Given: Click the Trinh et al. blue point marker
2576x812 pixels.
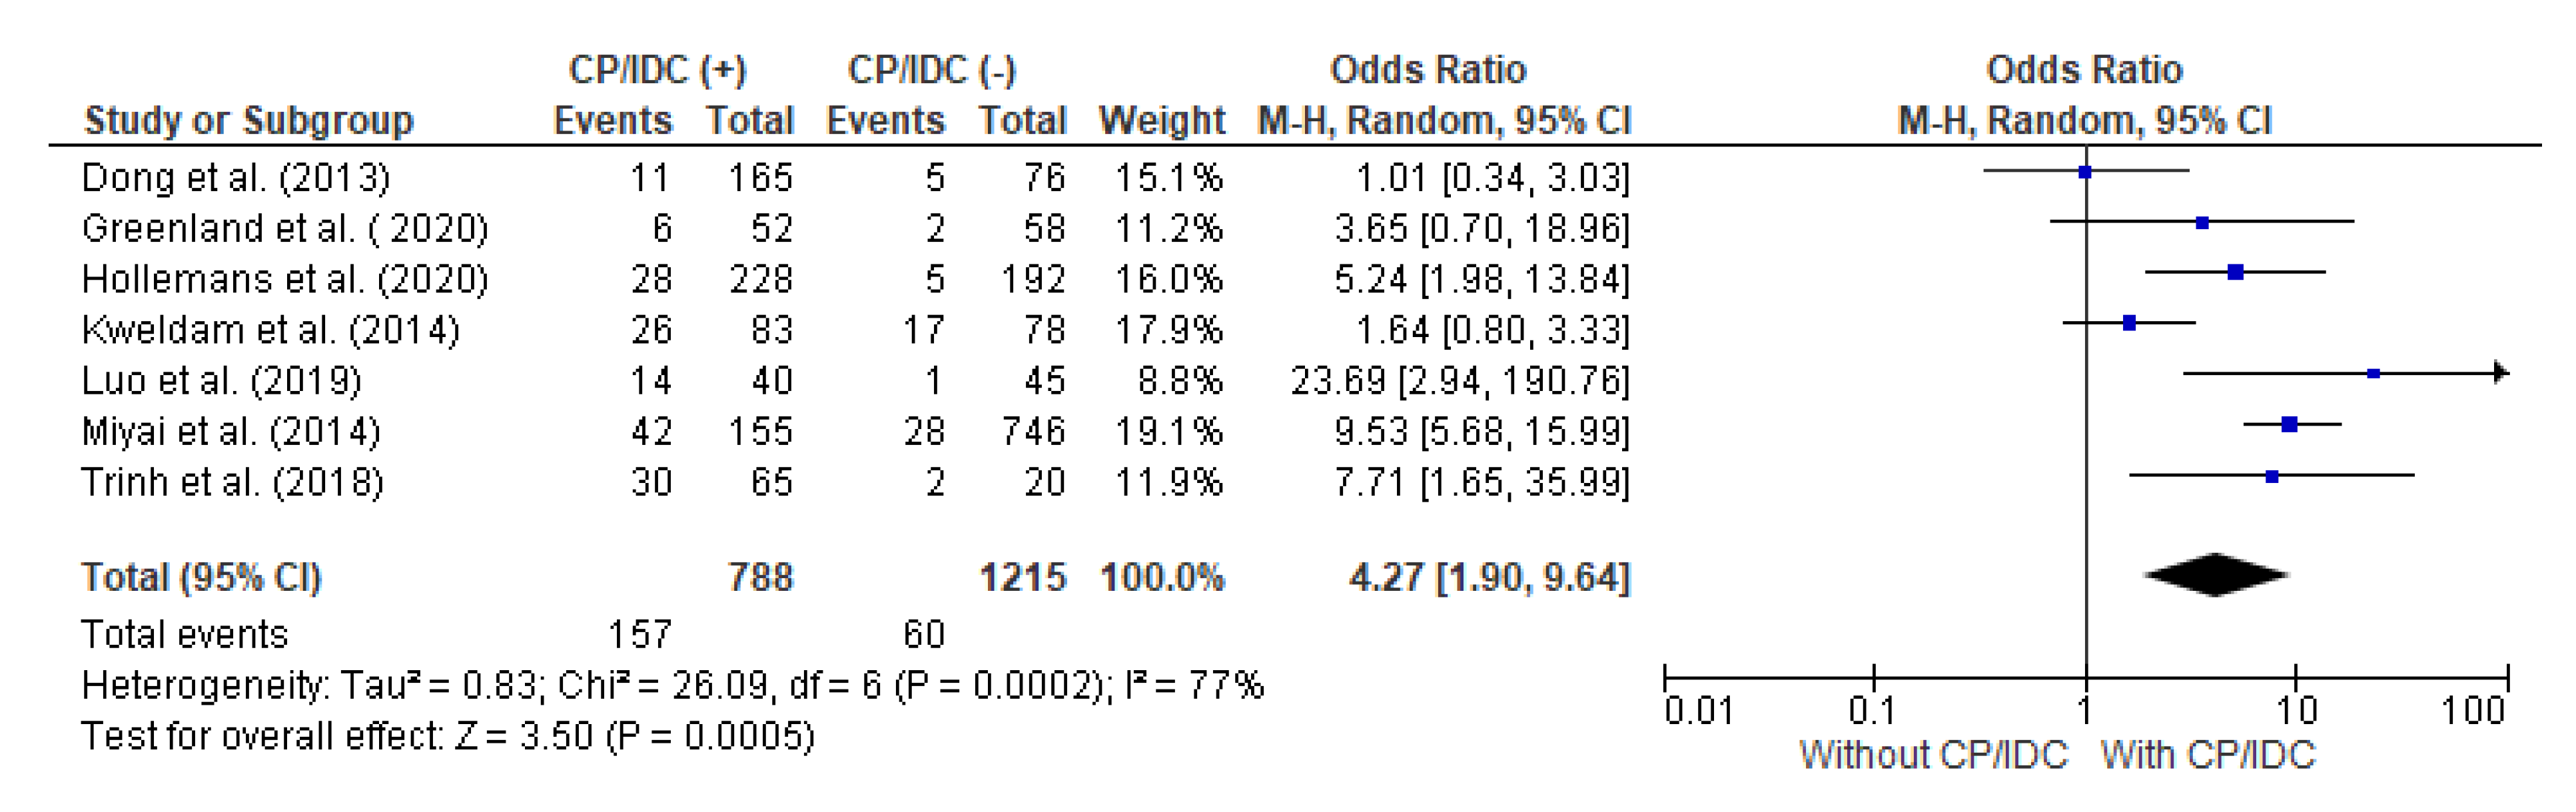Looking at the screenshot, I should click(2272, 477).
